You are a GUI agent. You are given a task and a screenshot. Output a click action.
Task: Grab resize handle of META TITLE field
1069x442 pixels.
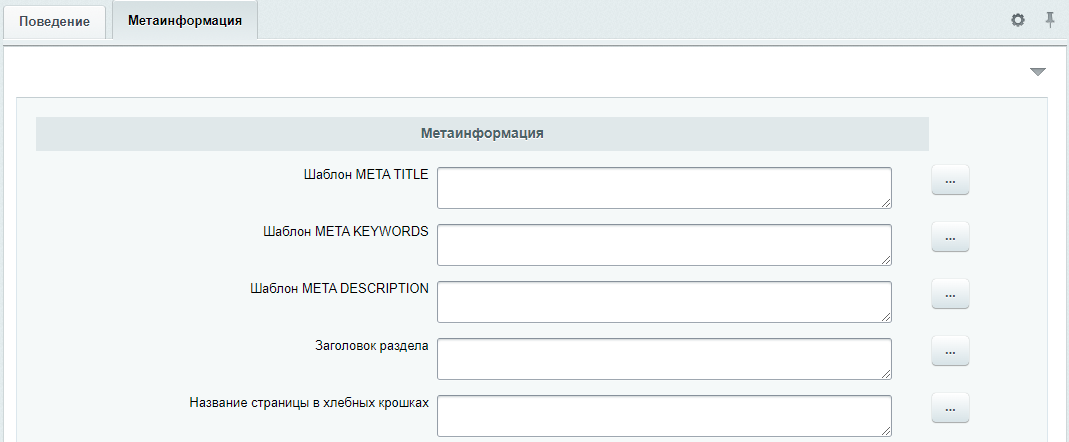point(887,203)
